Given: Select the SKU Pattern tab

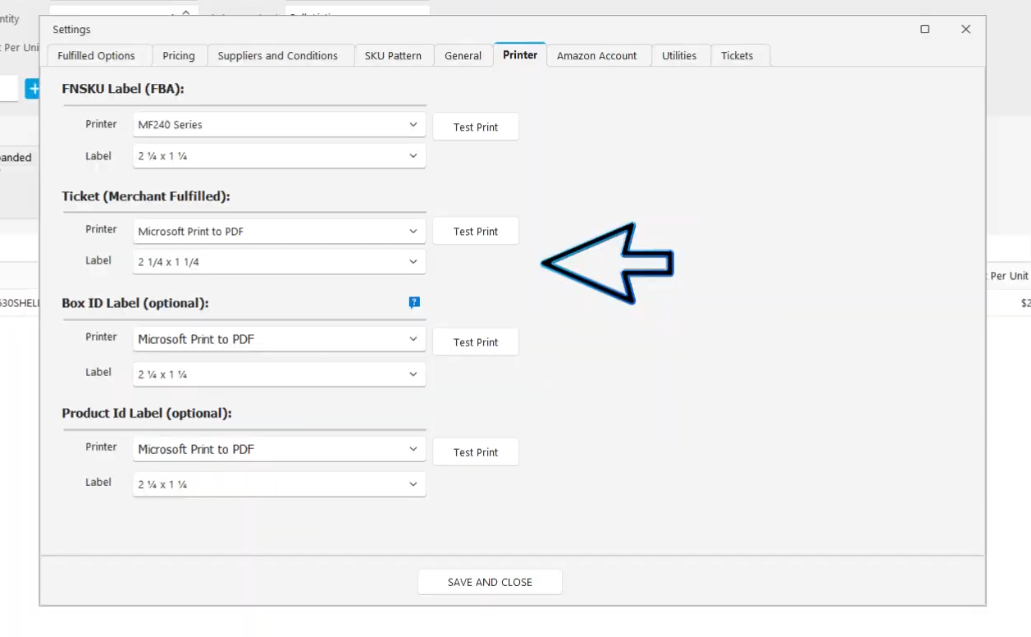Looking at the screenshot, I should [393, 56].
